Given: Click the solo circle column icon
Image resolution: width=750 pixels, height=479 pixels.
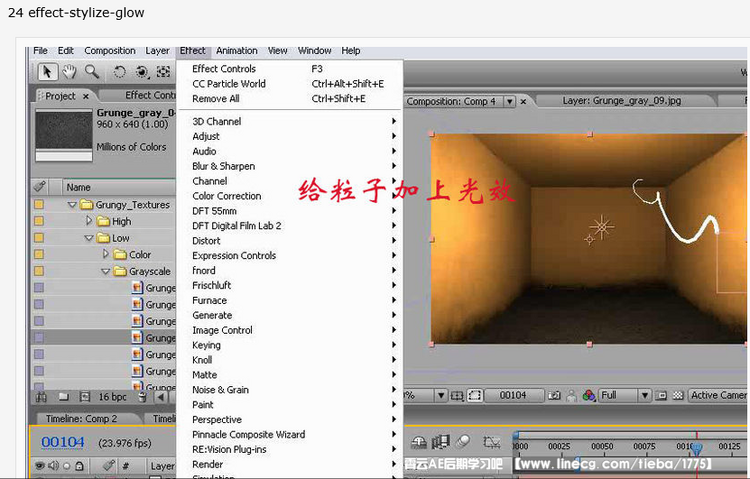Looking at the screenshot, I should (x=66, y=465).
